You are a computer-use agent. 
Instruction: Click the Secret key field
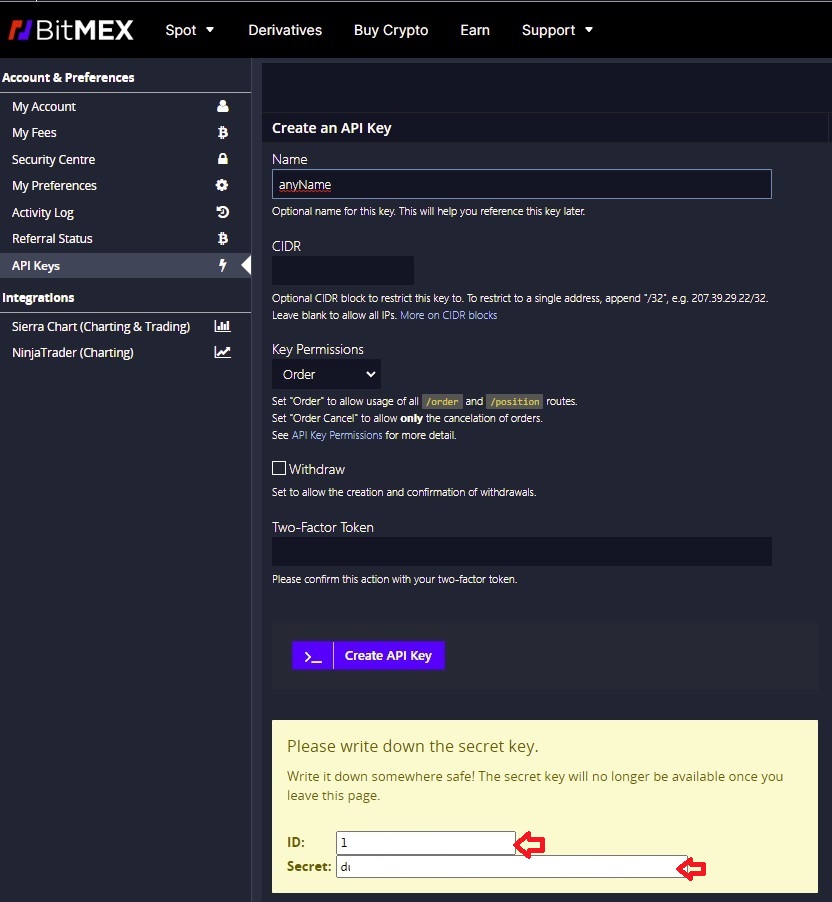click(x=512, y=866)
